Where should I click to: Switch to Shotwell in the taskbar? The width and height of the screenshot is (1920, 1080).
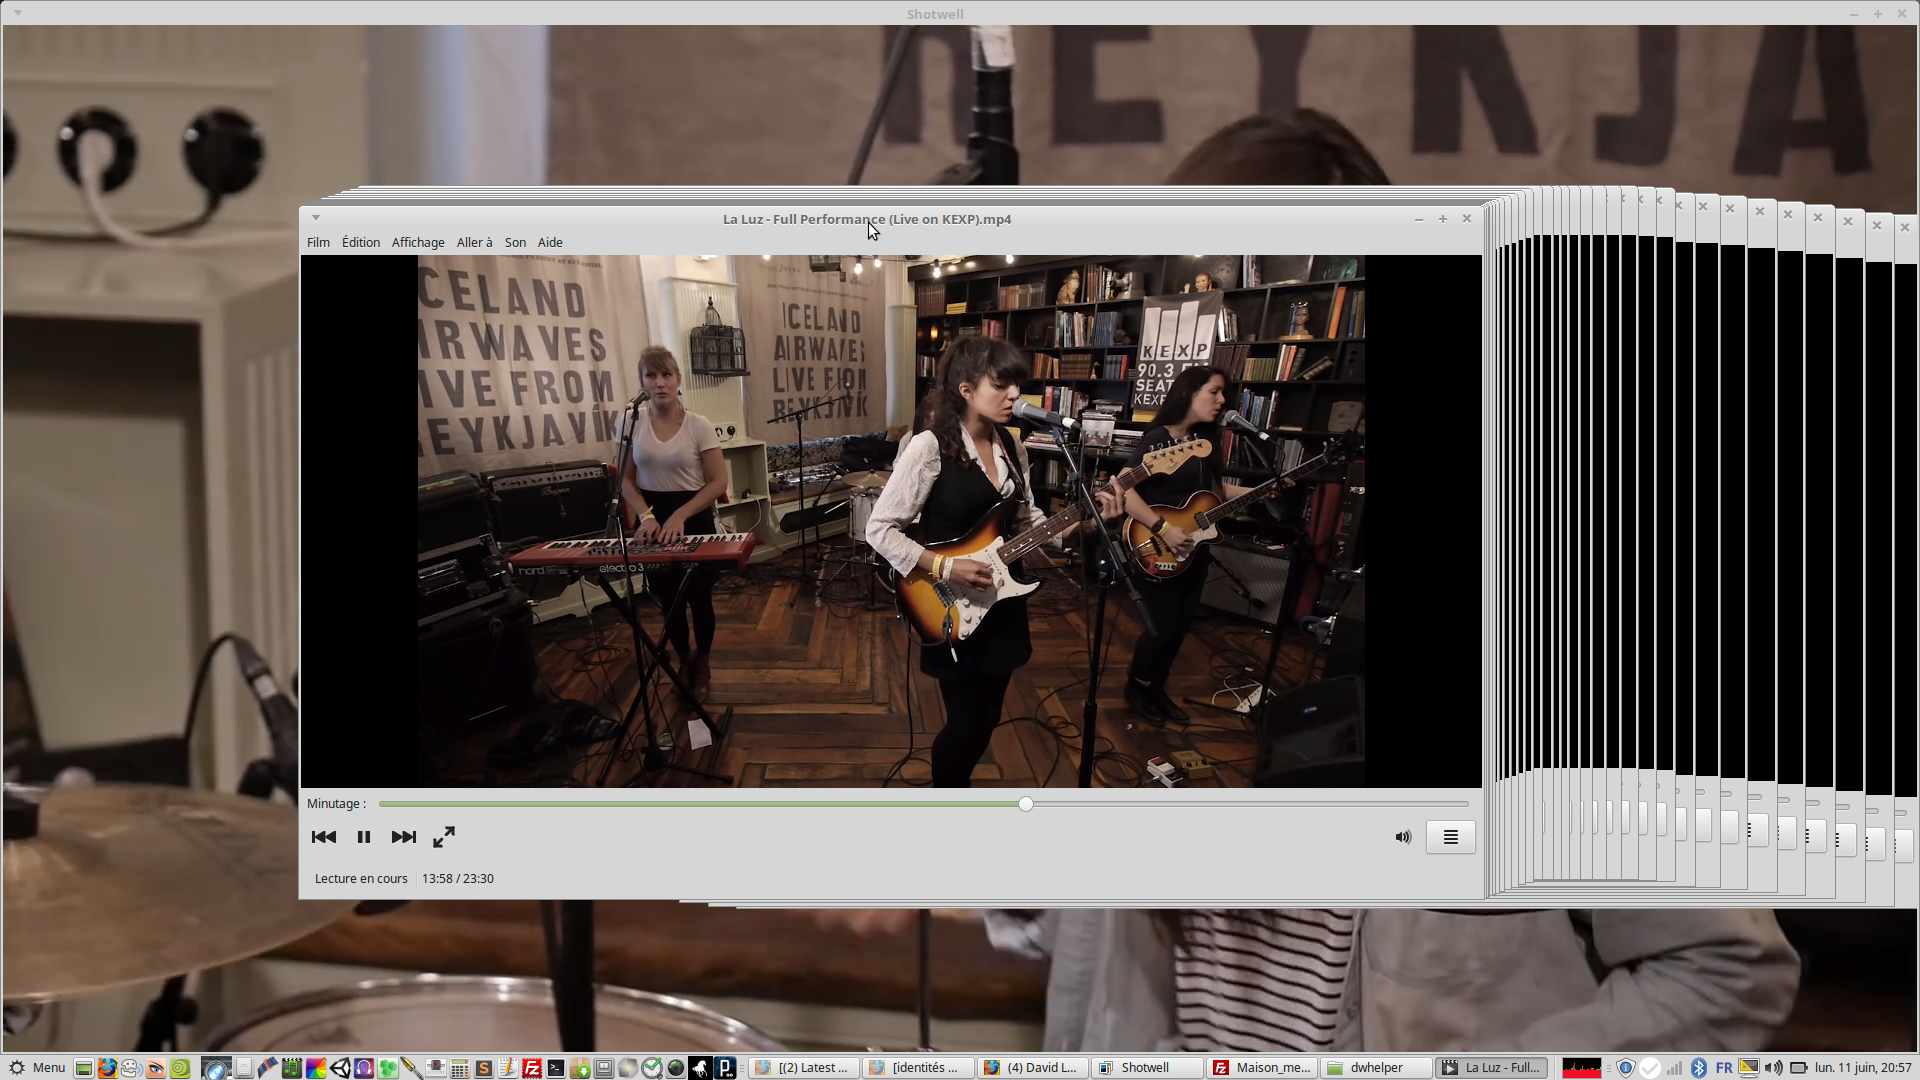pos(1146,1067)
